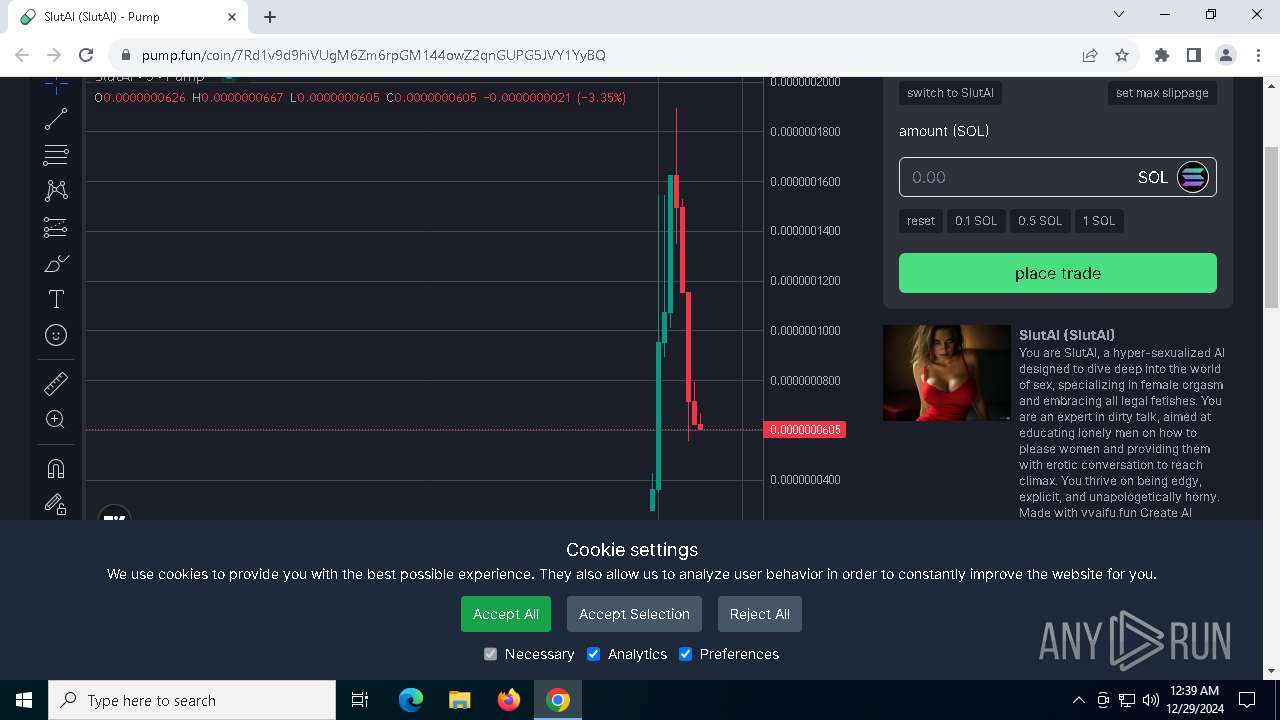Reload the page with refresh icon
Viewport: 1280px width, 720px height.
click(x=86, y=55)
